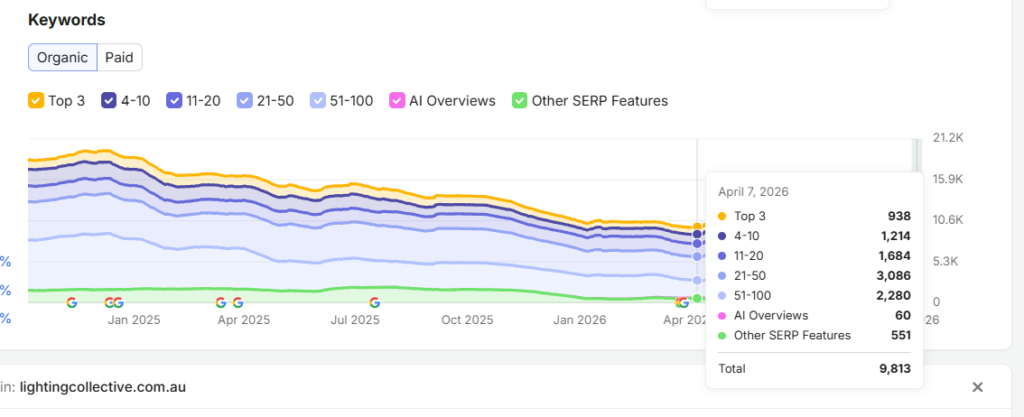Screen dimensions: 1024x417
Task: Uncheck the AI Overviews checkbox
Action: coord(397,101)
